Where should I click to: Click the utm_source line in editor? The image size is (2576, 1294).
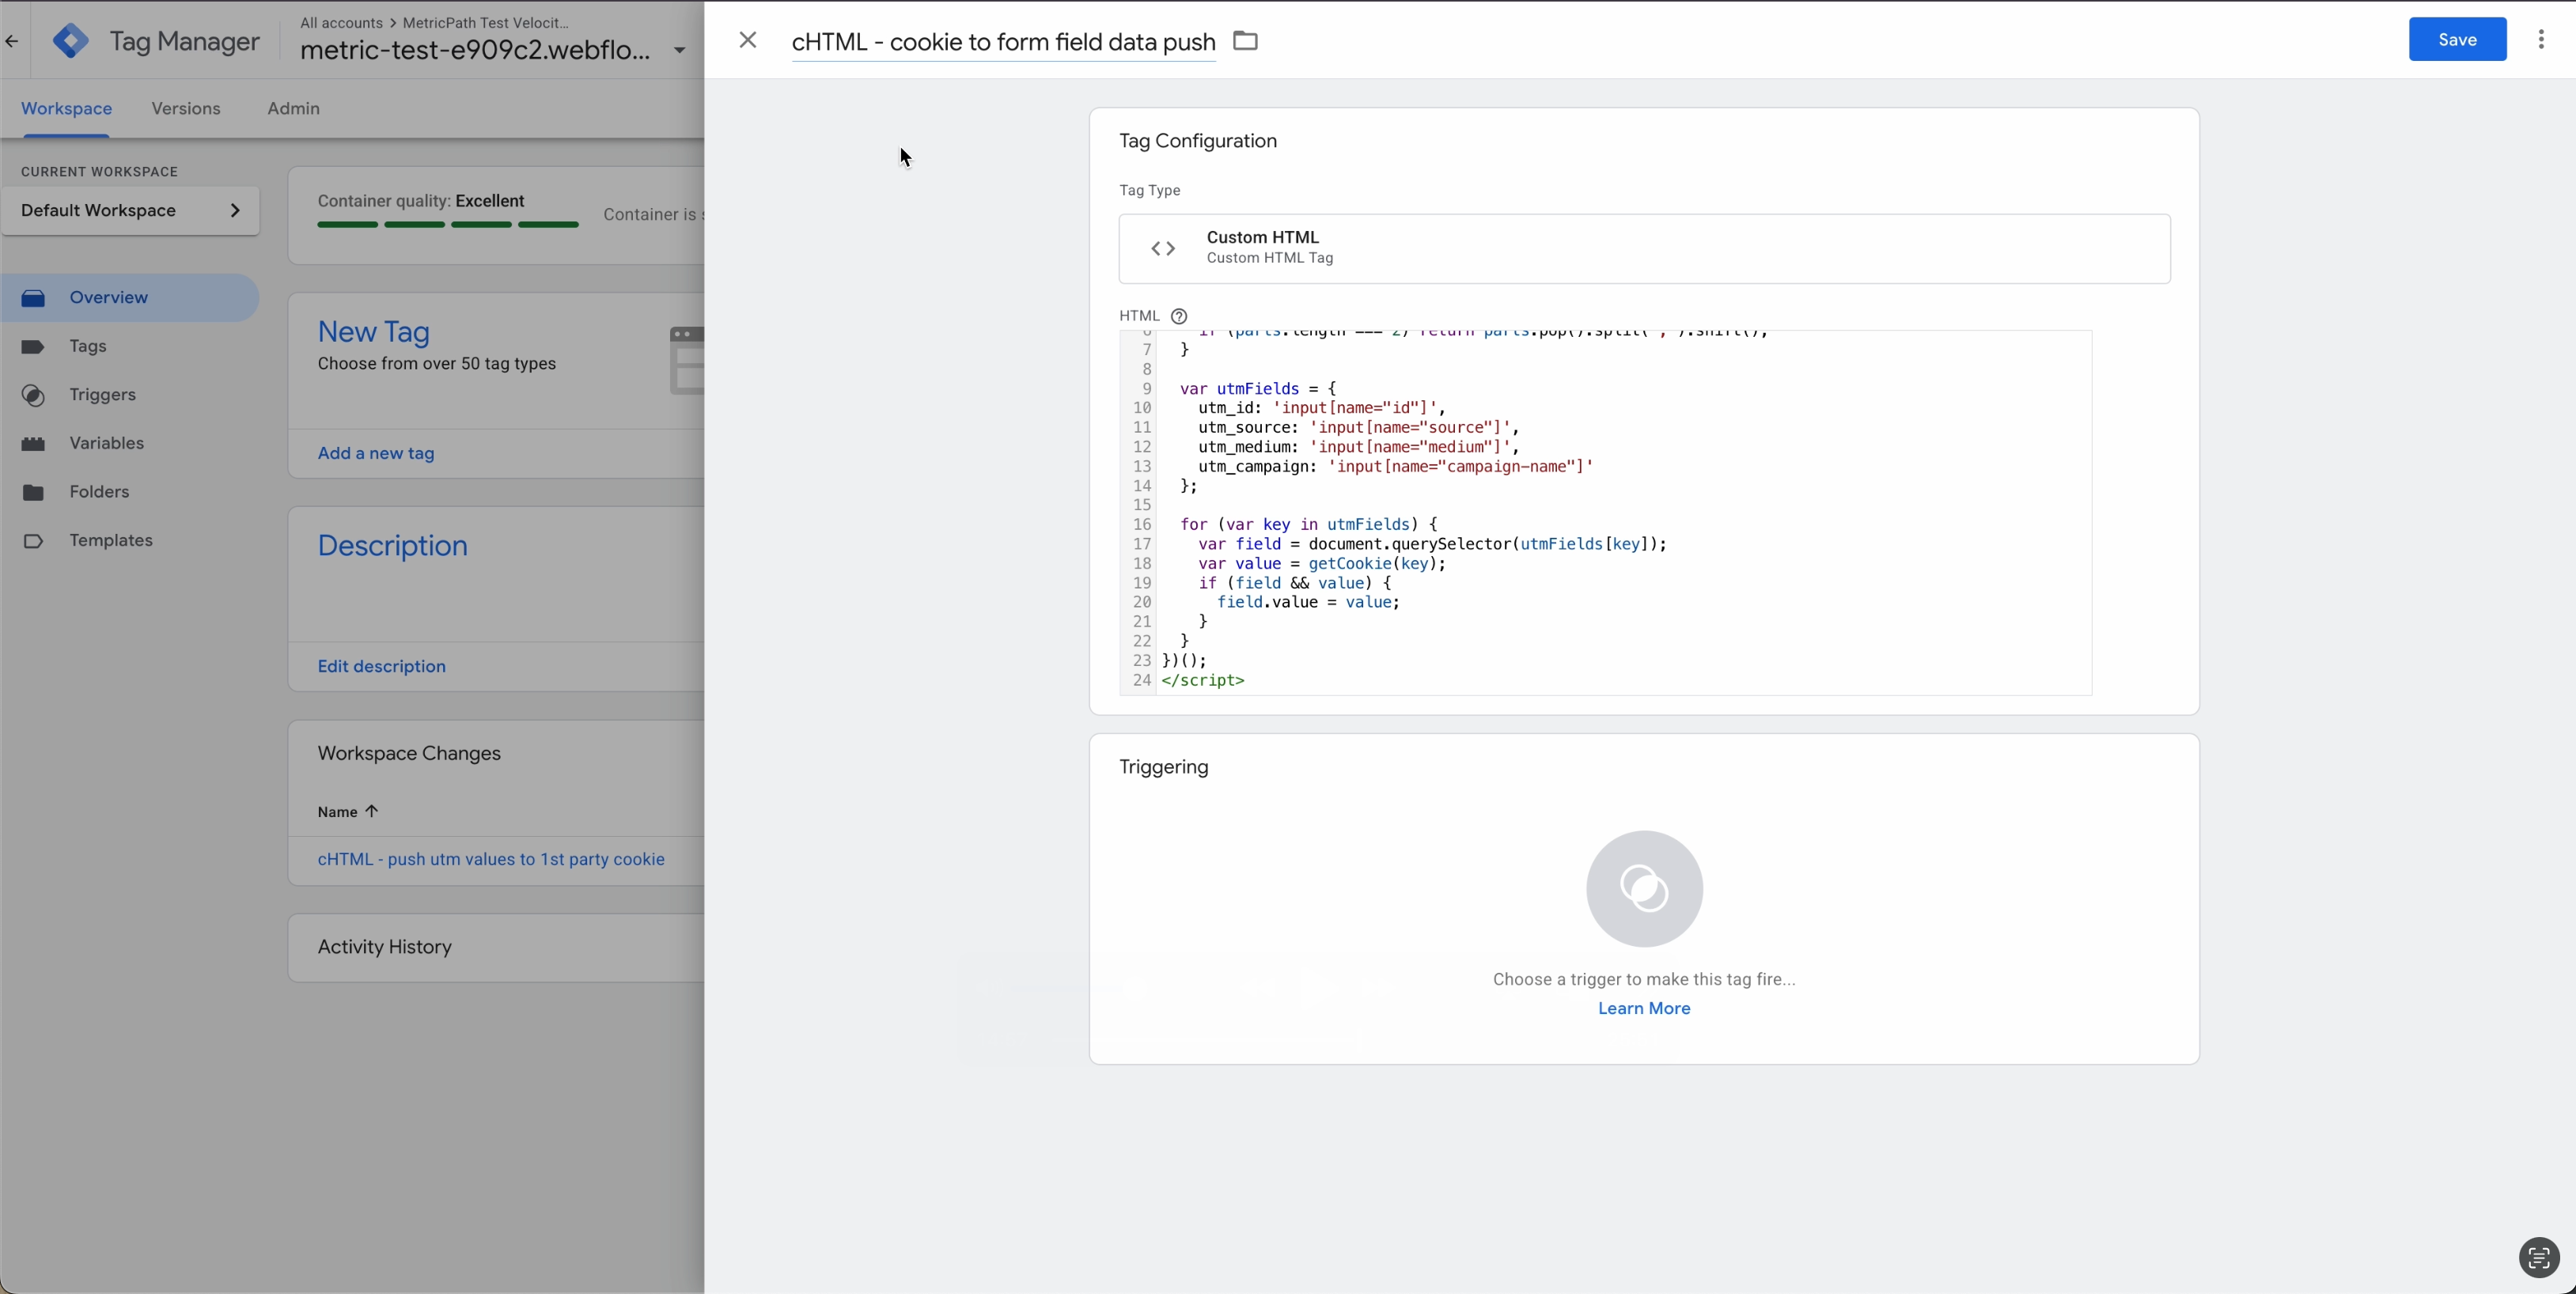click(x=1358, y=427)
